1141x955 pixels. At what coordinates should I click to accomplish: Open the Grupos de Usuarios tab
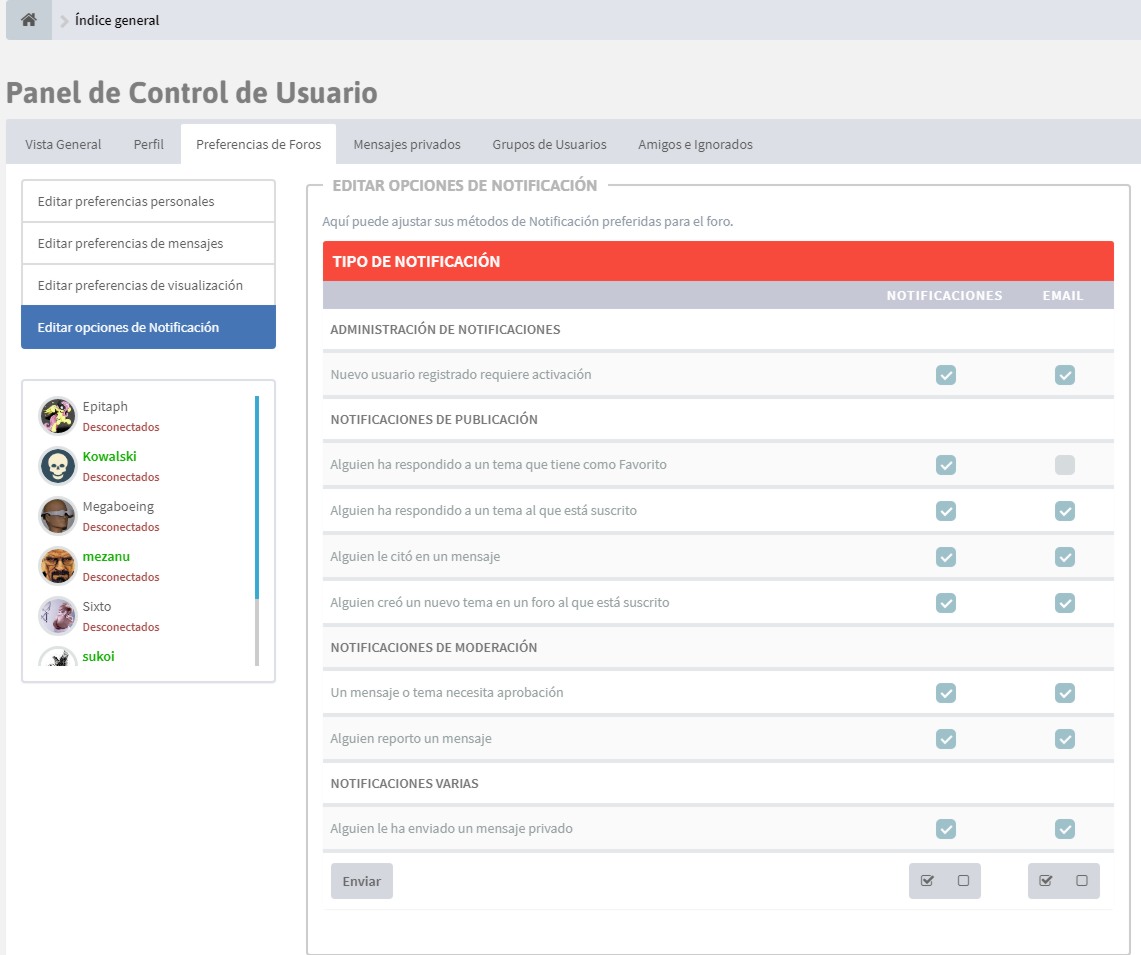coord(549,144)
